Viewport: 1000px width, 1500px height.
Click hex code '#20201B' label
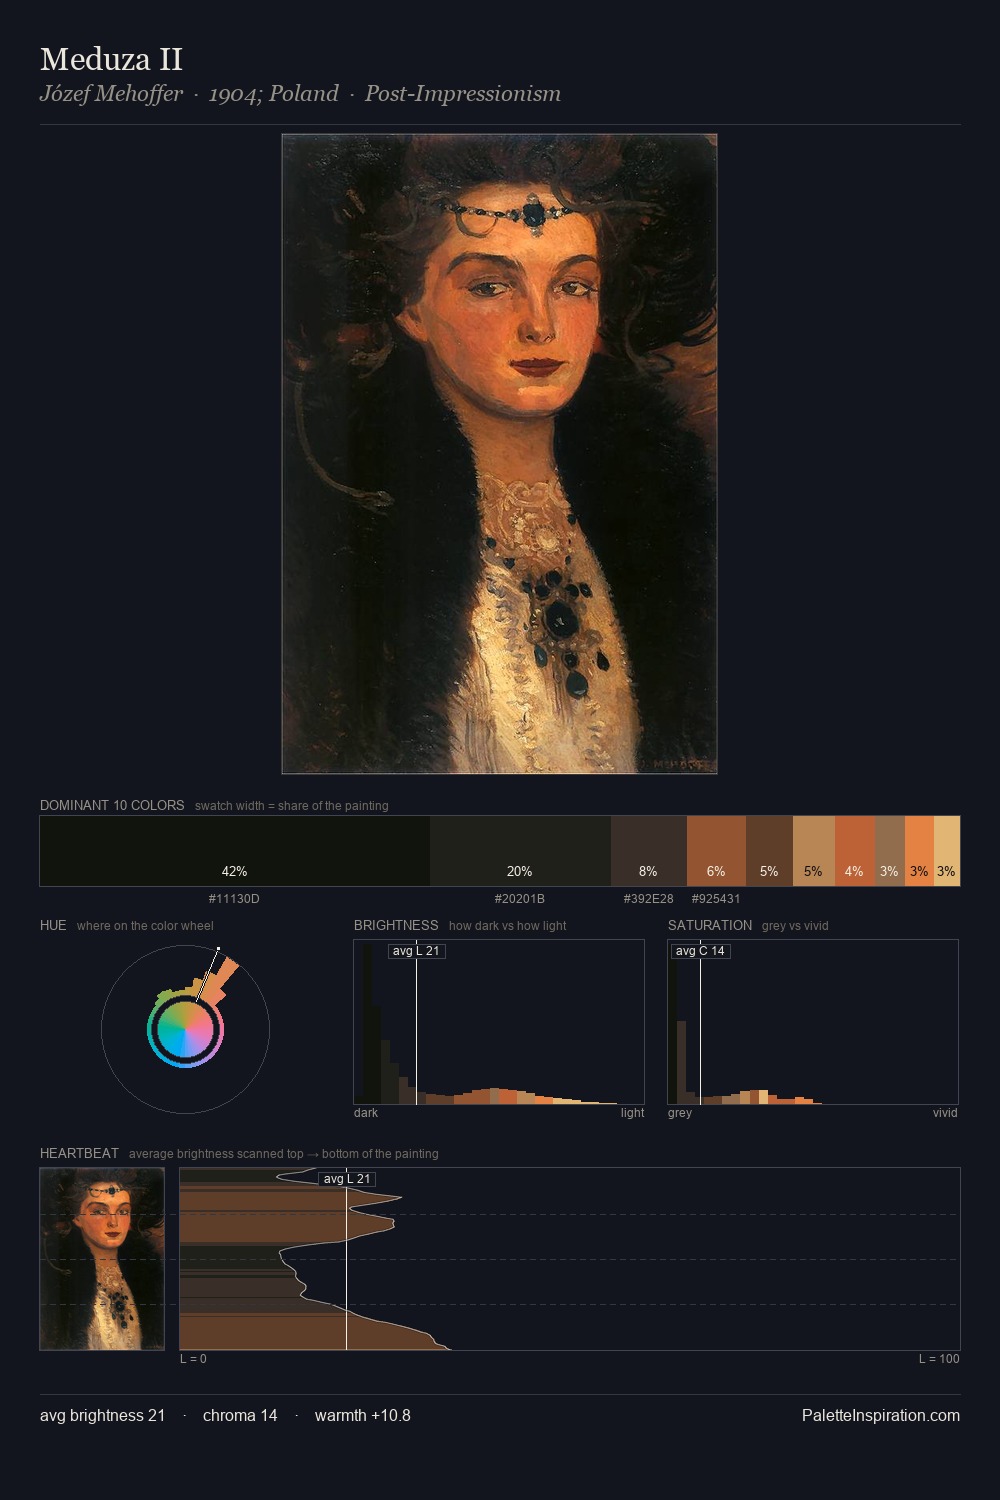[x=520, y=899]
